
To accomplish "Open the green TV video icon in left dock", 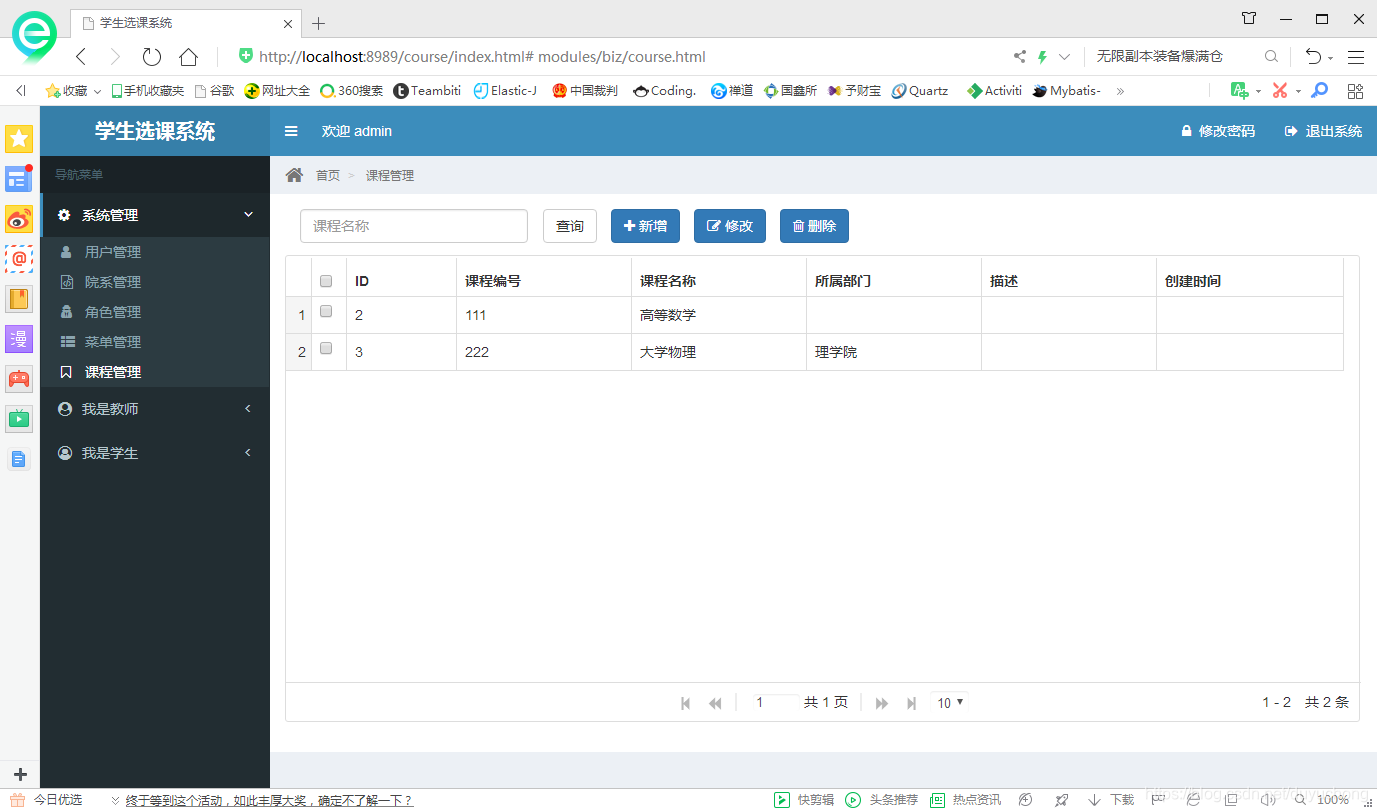I will tap(19, 419).
